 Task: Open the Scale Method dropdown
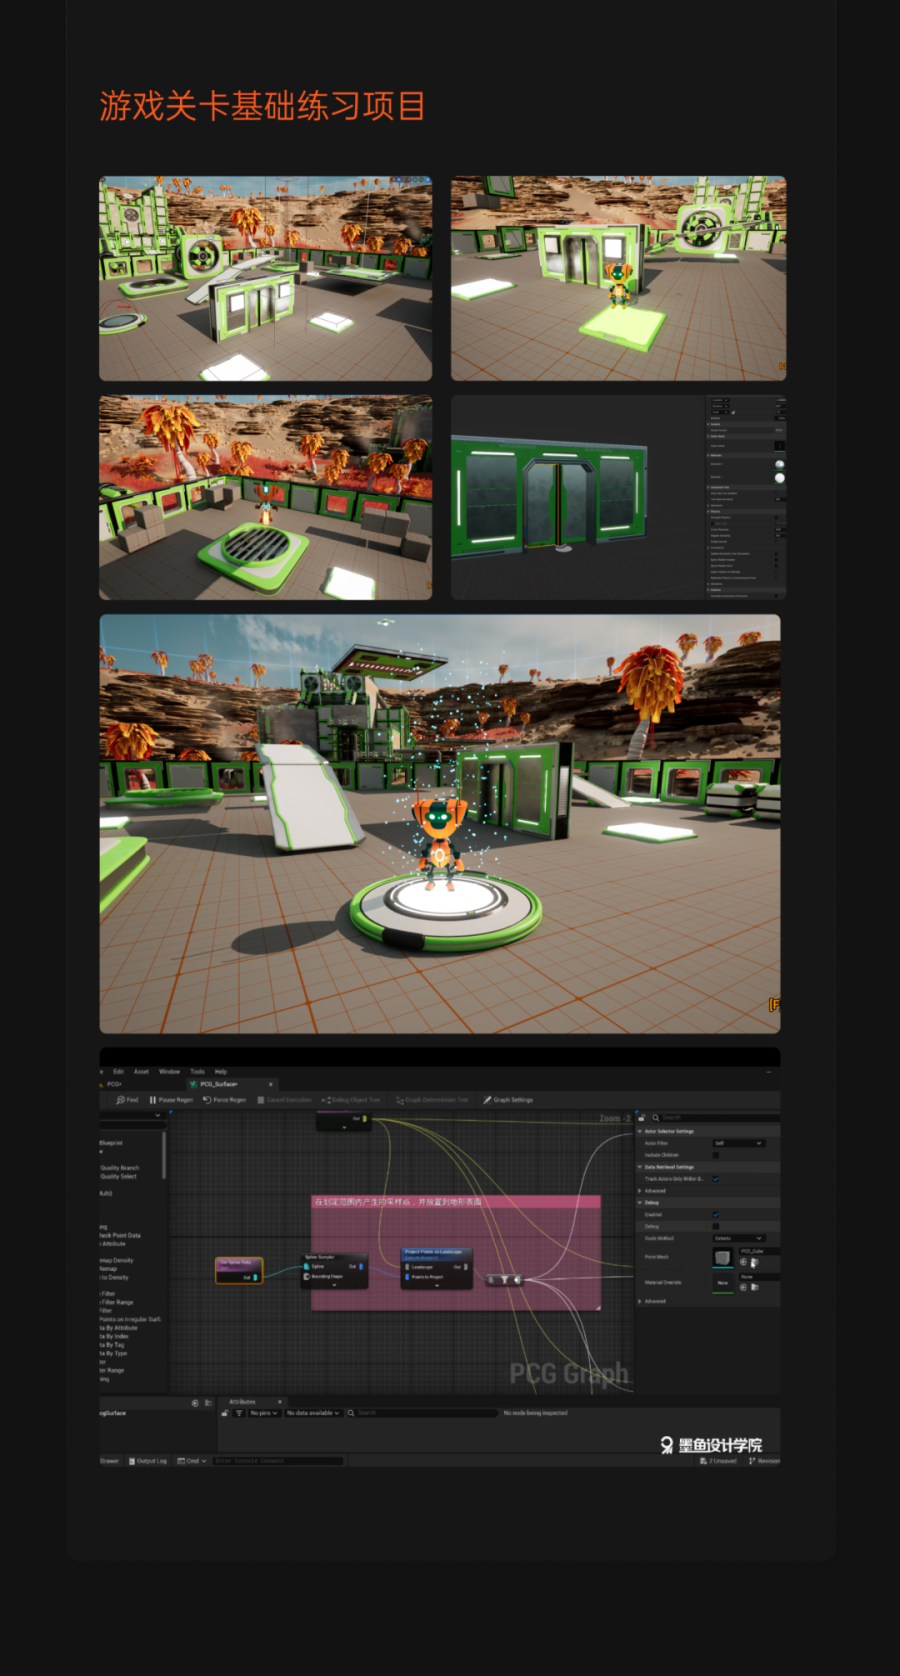[x=738, y=1238]
